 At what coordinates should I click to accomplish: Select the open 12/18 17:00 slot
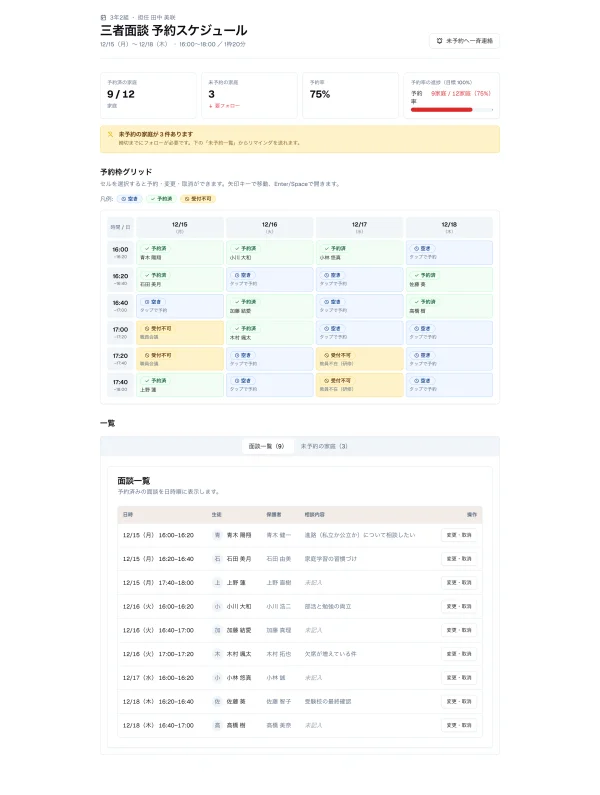tap(449, 333)
